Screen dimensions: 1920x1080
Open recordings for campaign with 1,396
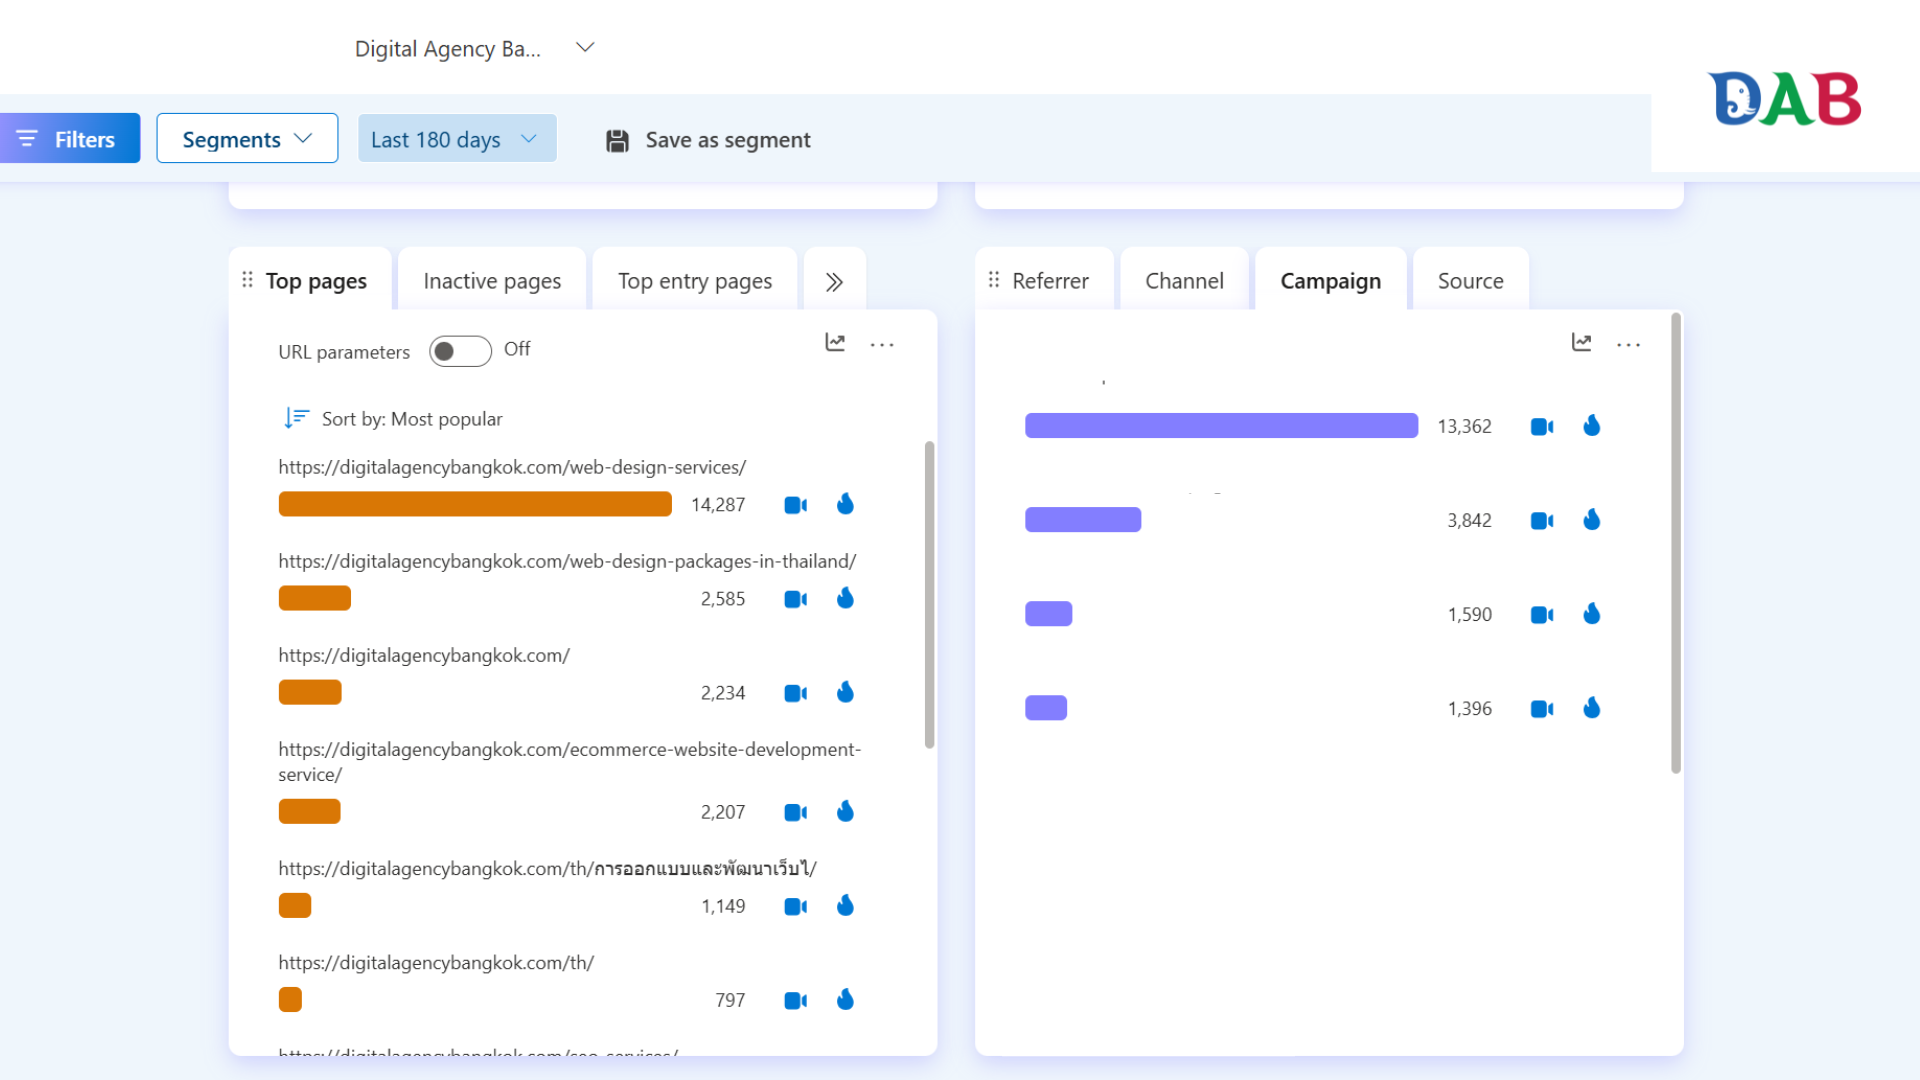click(1542, 709)
